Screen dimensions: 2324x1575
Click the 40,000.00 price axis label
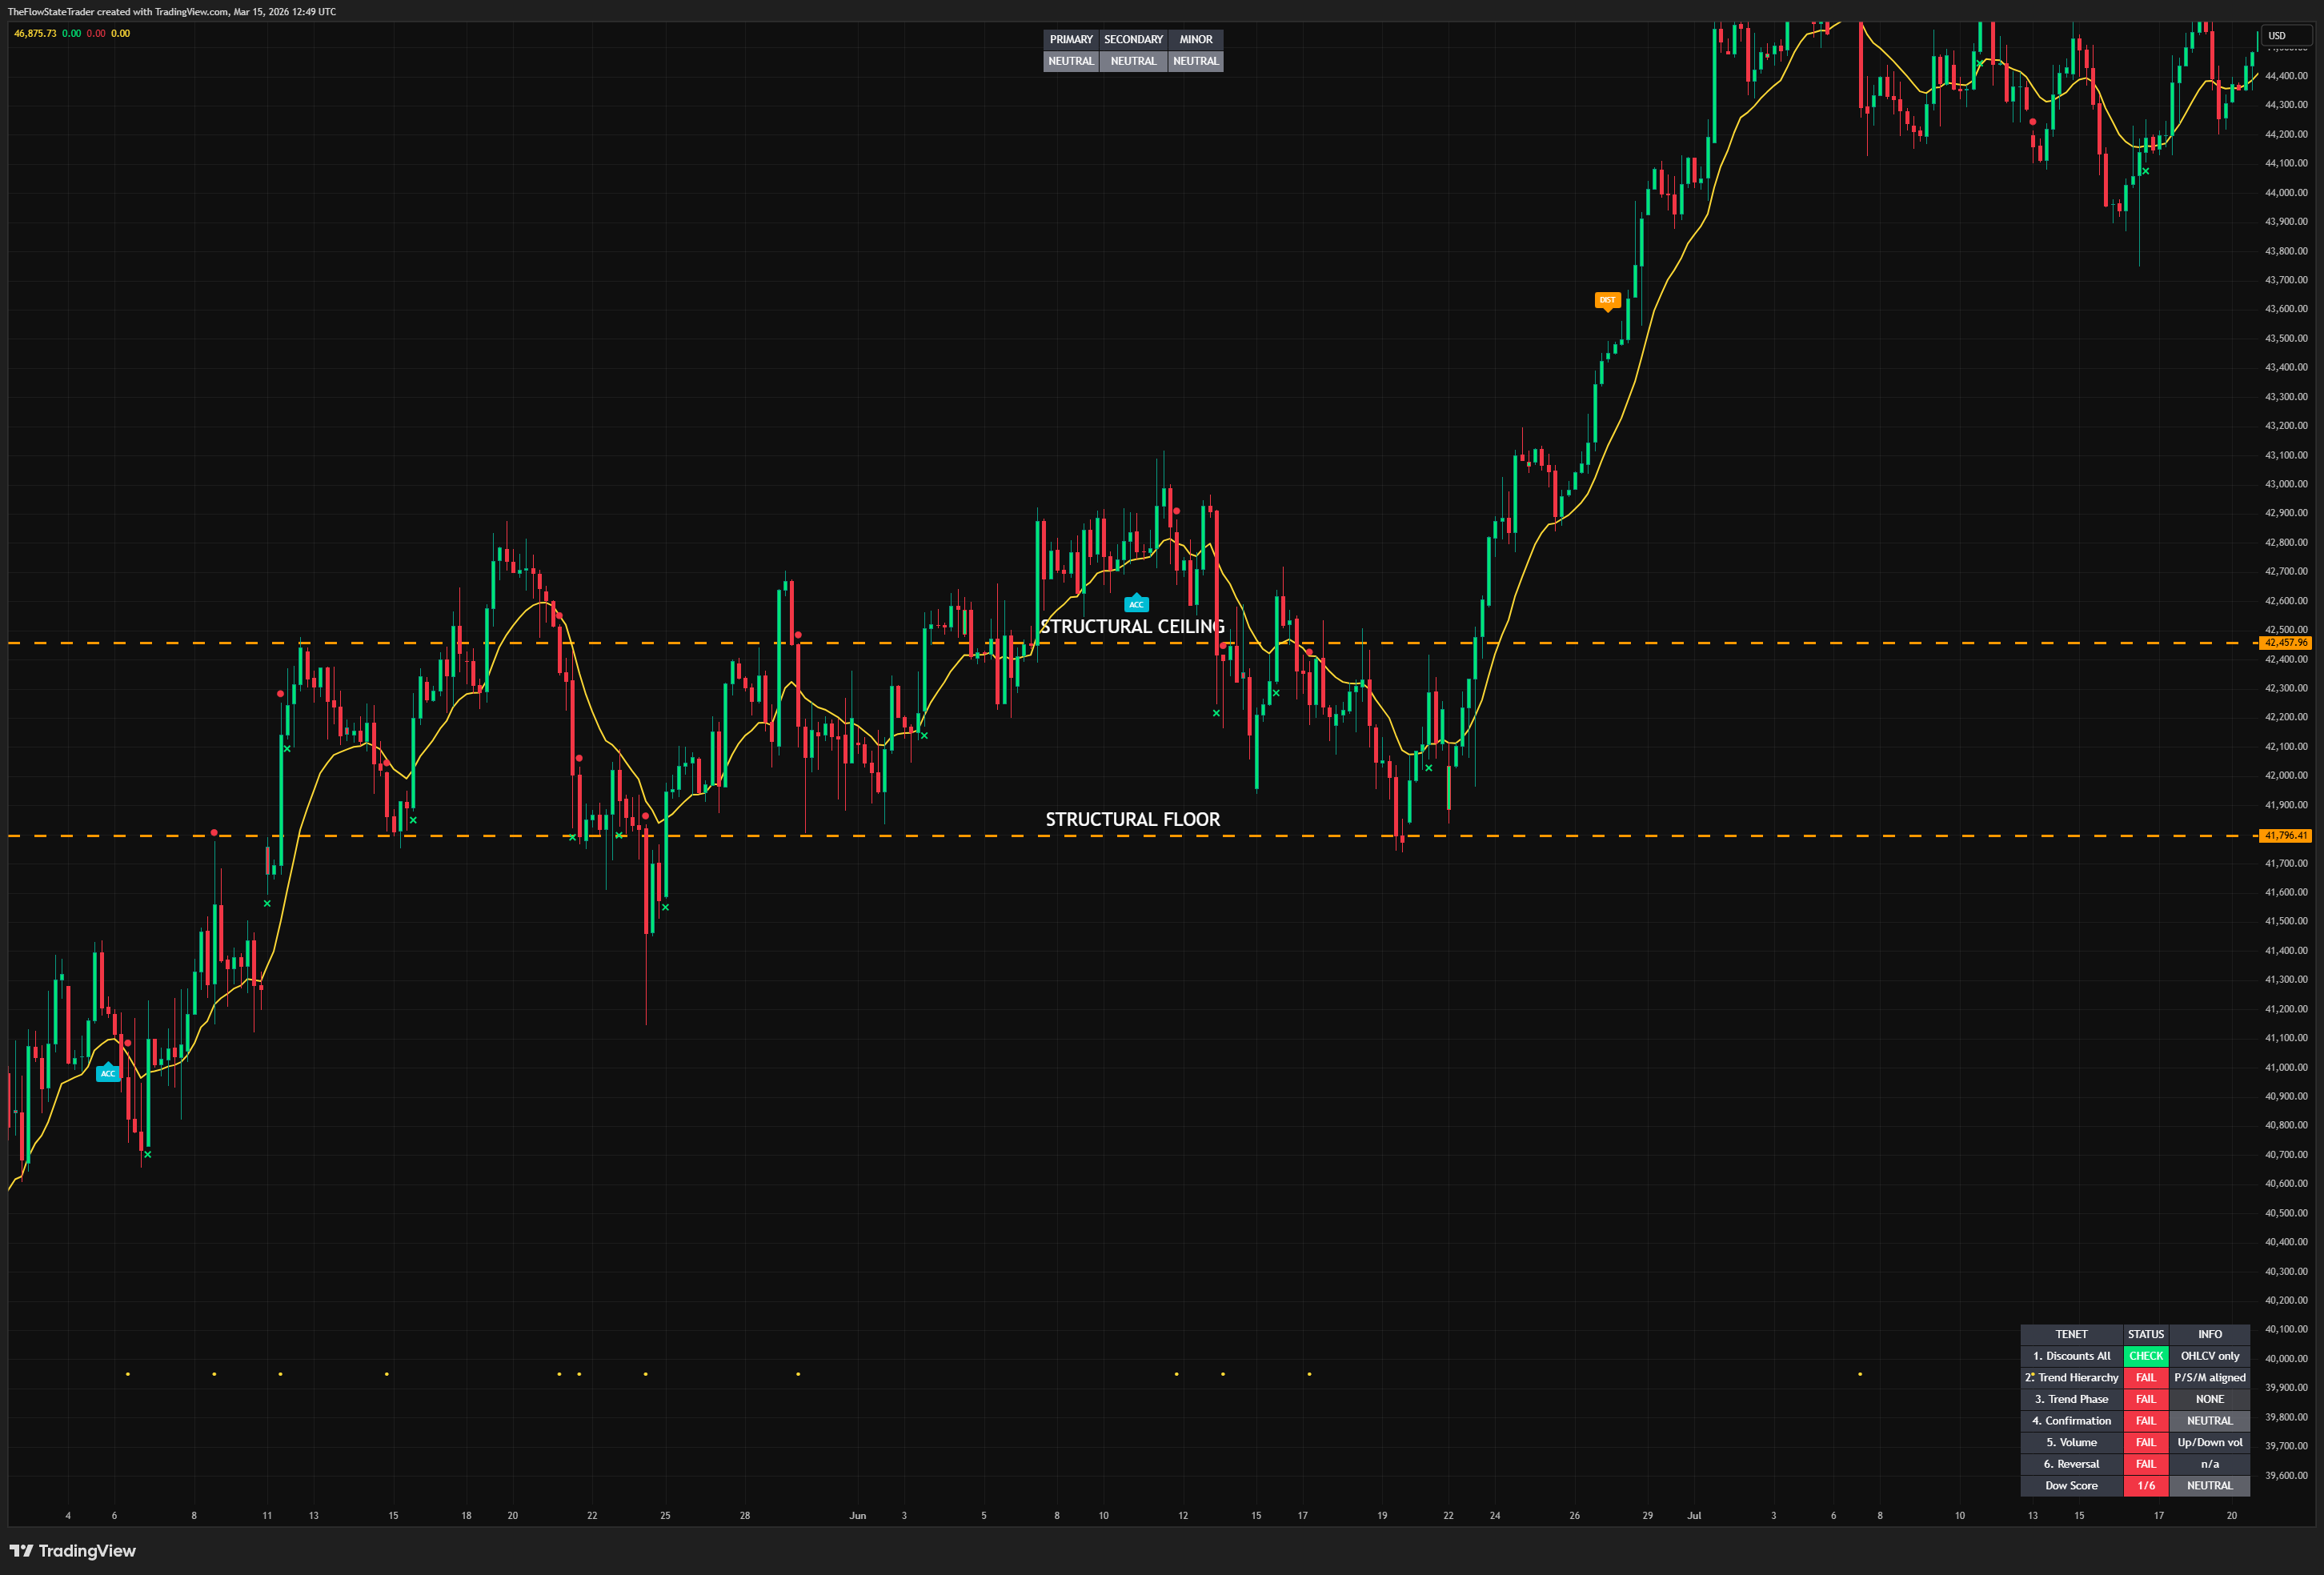tap(2286, 1359)
